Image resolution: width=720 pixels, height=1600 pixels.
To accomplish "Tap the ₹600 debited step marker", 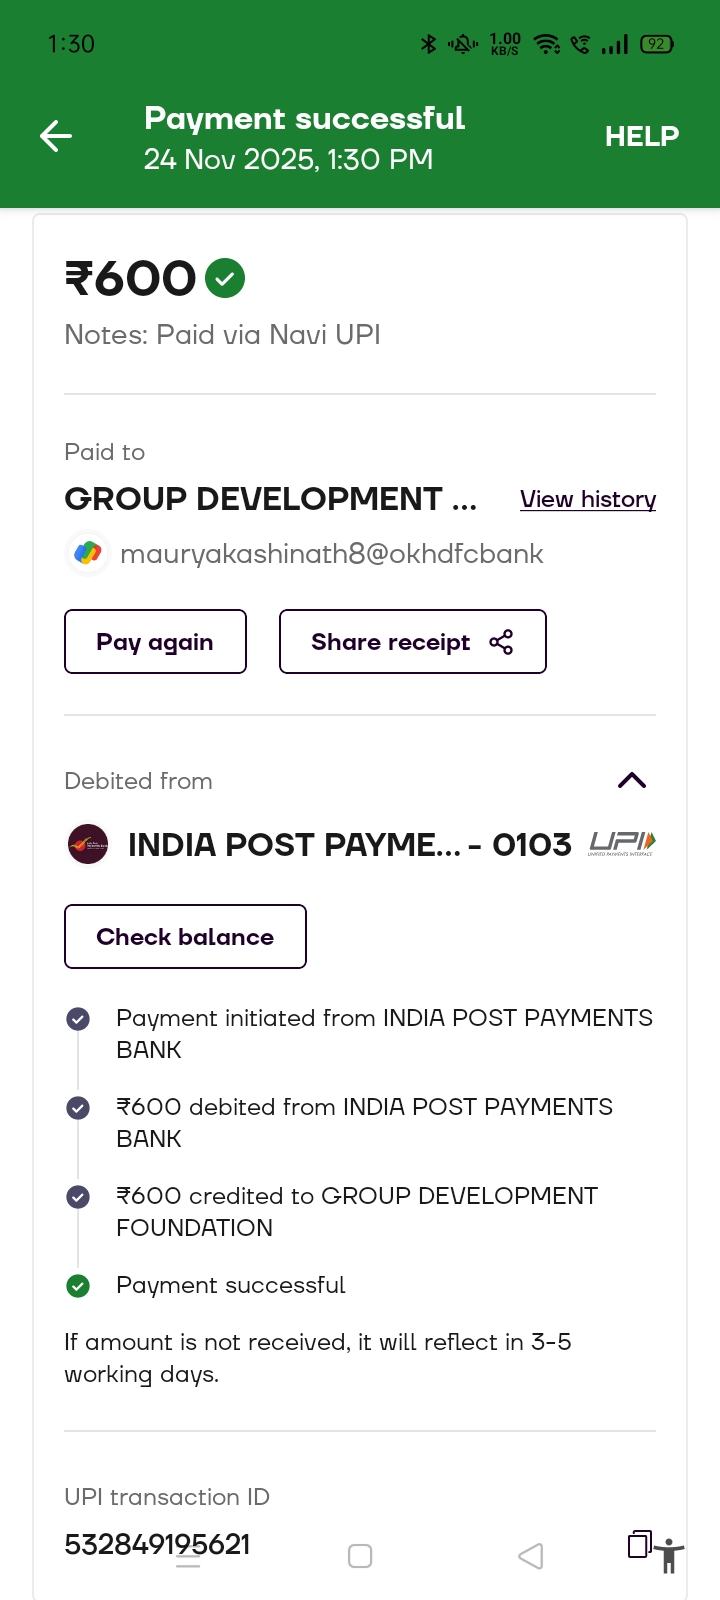I will pyautogui.click(x=78, y=1108).
